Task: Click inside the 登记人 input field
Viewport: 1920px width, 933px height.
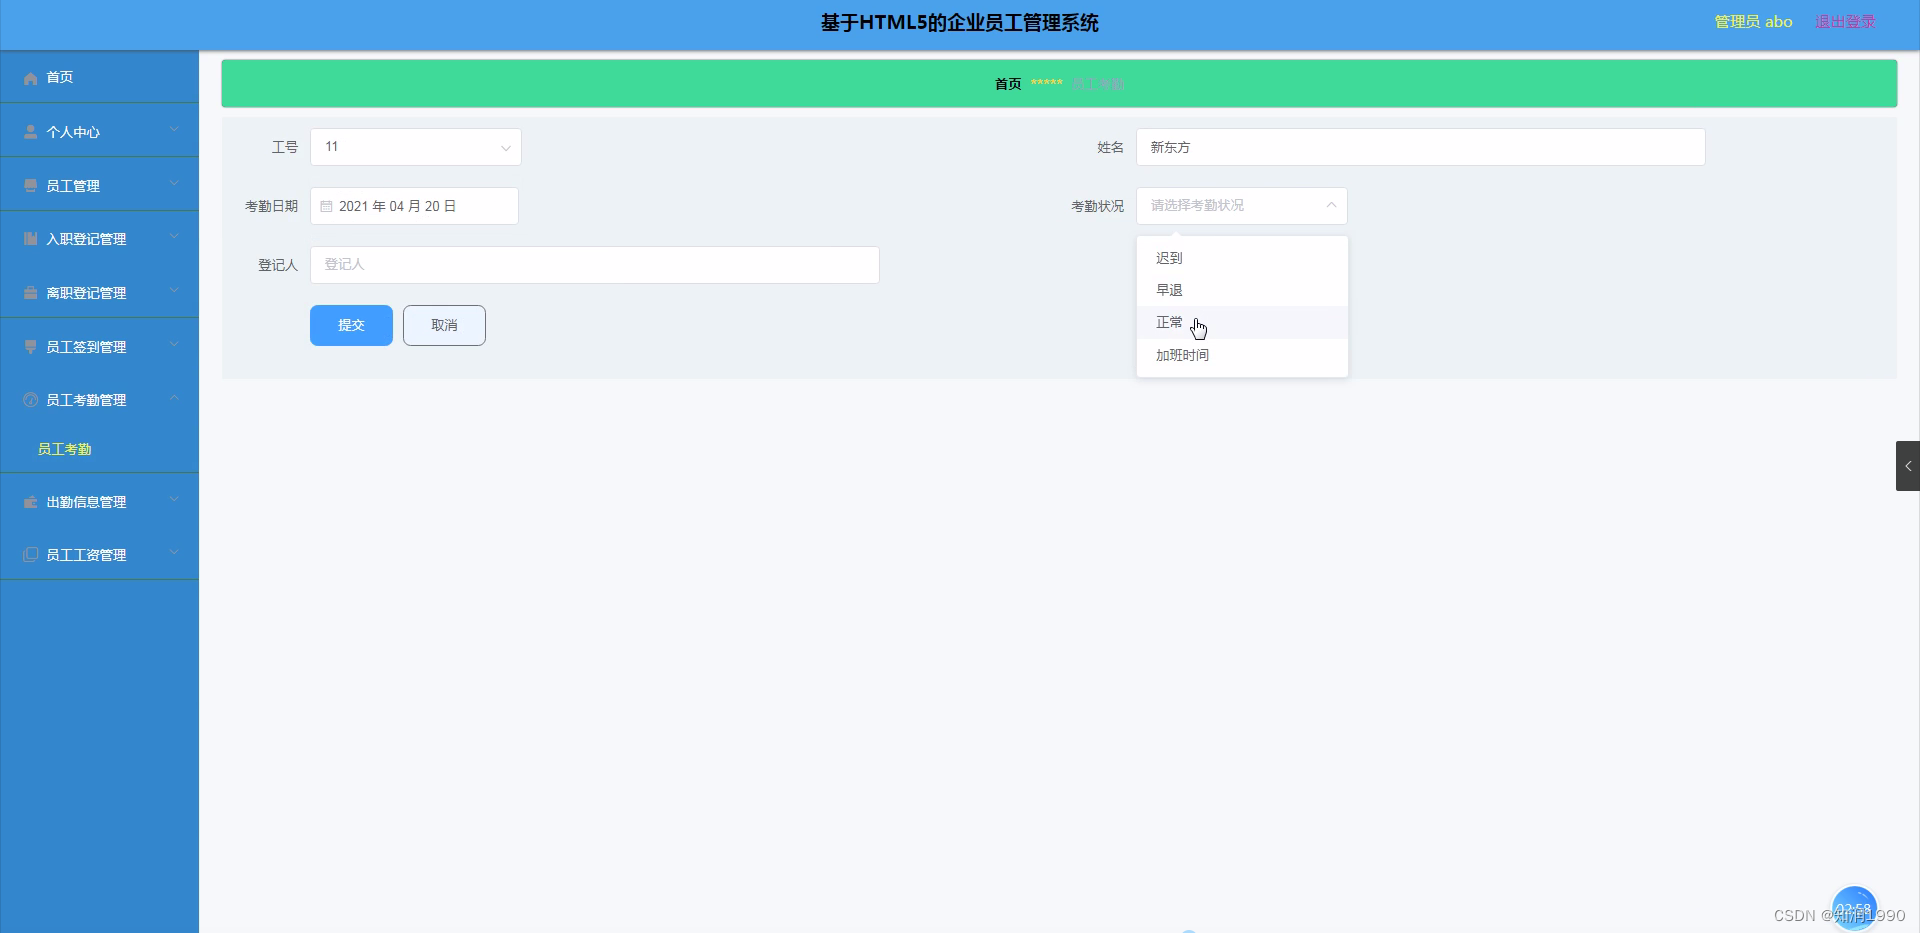Action: pos(595,264)
